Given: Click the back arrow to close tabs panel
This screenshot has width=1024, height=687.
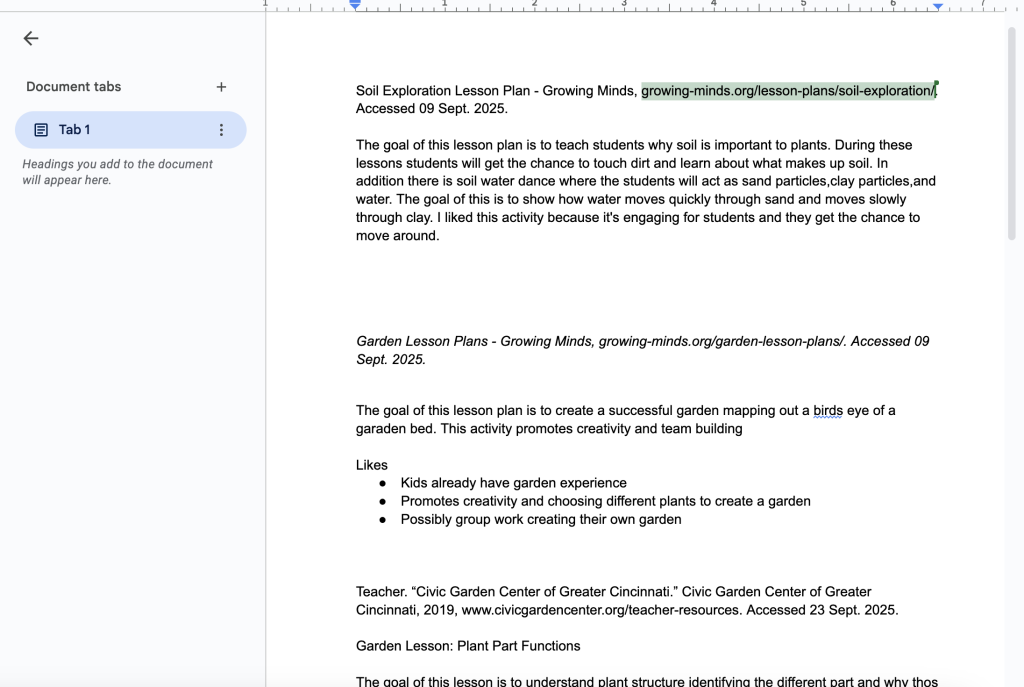Looking at the screenshot, I should [31, 39].
